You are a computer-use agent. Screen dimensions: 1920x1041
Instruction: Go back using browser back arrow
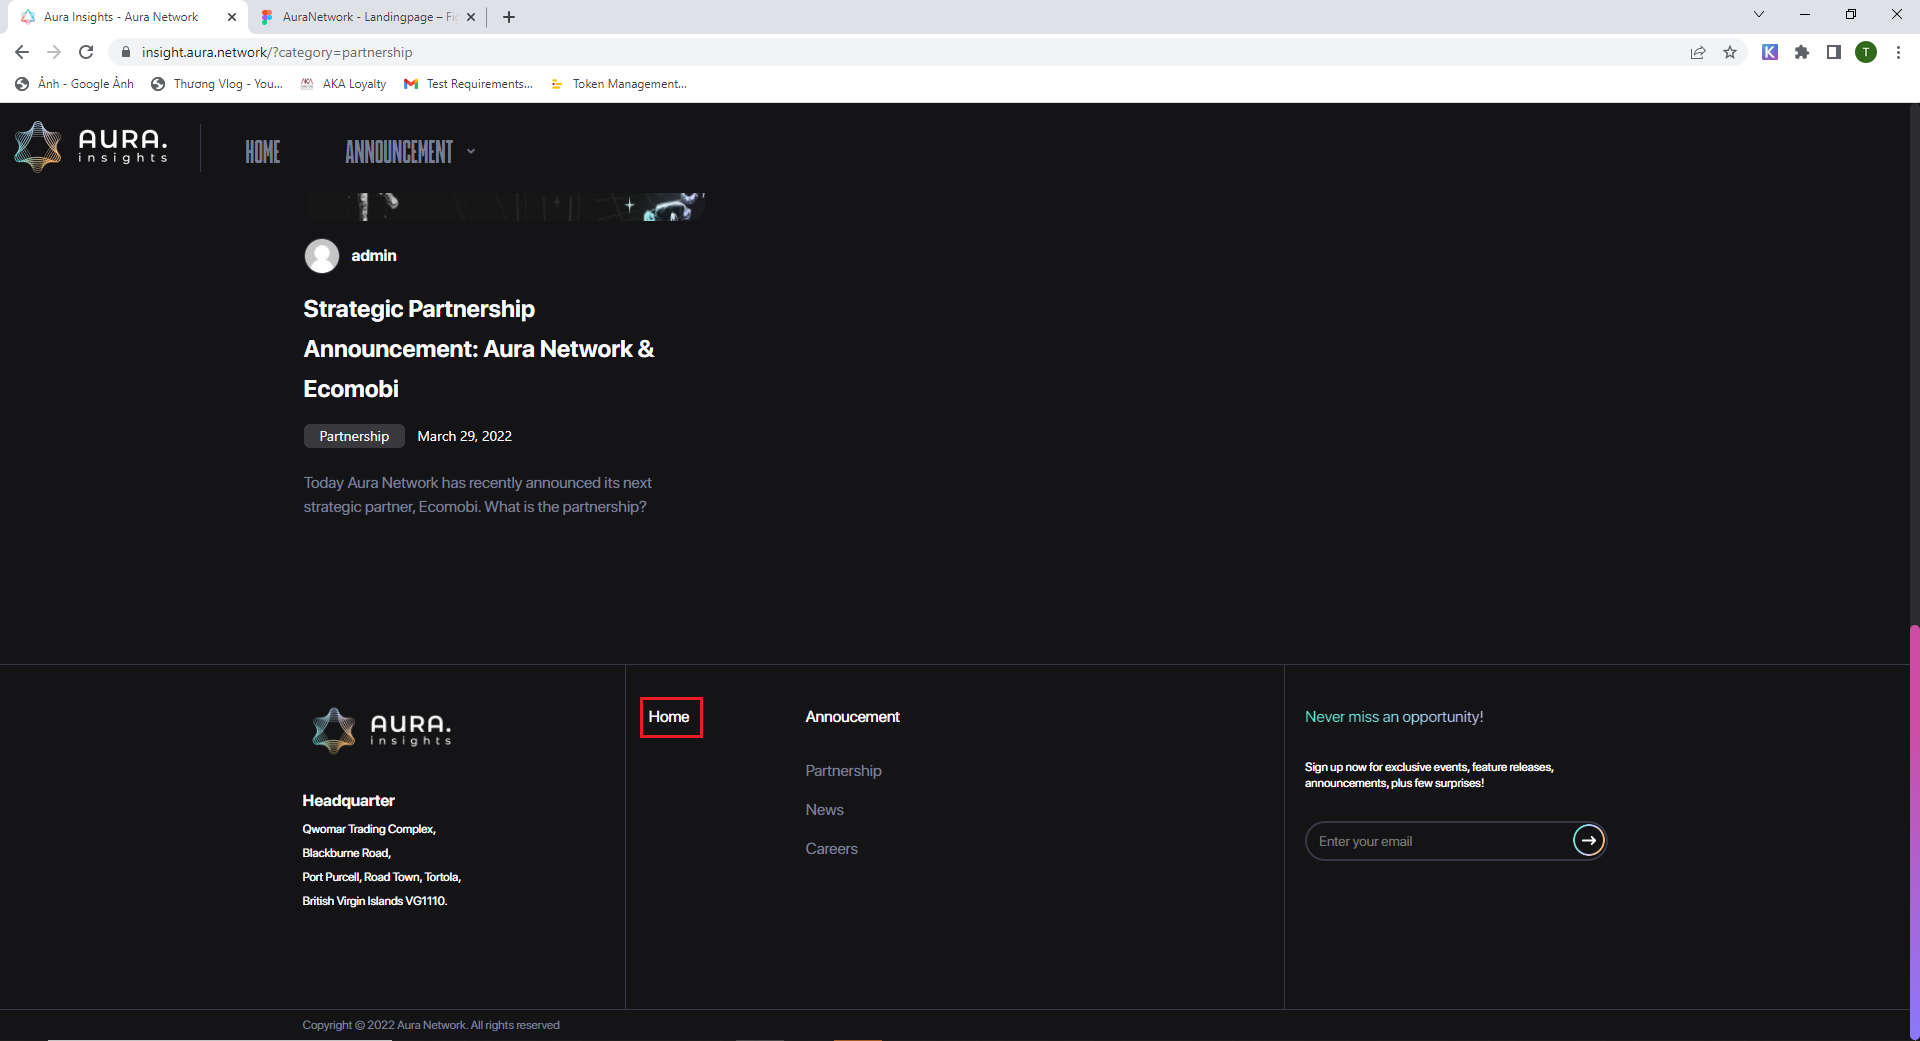[x=22, y=52]
